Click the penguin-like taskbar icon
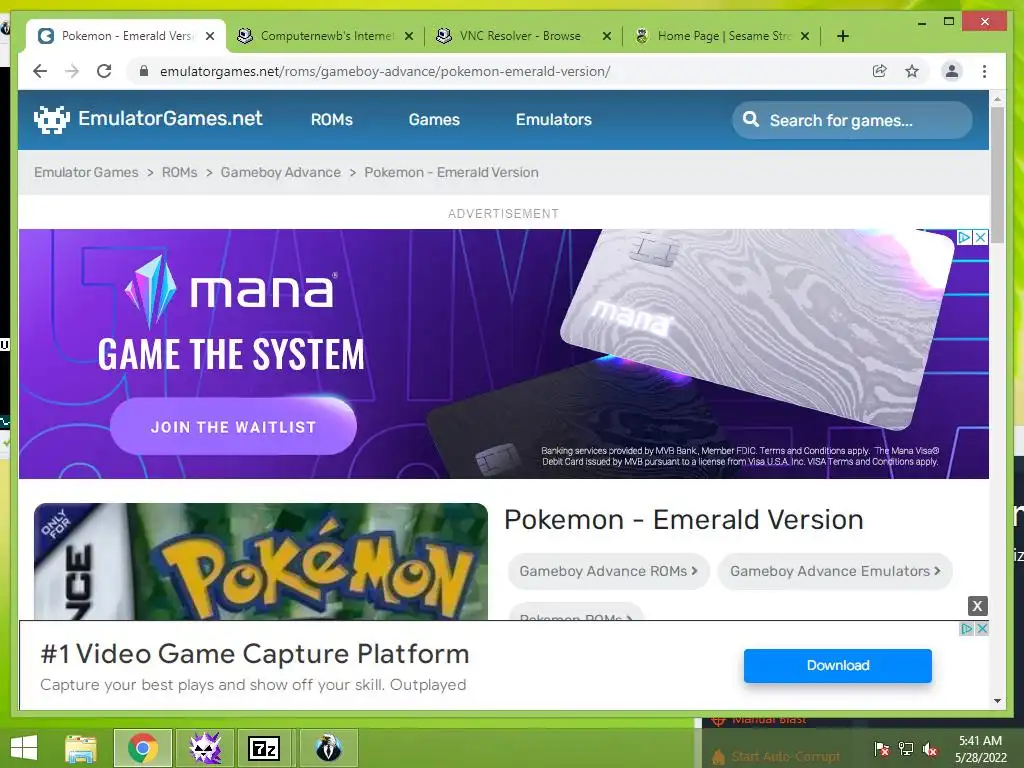This screenshot has width=1024, height=768. pos(328,748)
